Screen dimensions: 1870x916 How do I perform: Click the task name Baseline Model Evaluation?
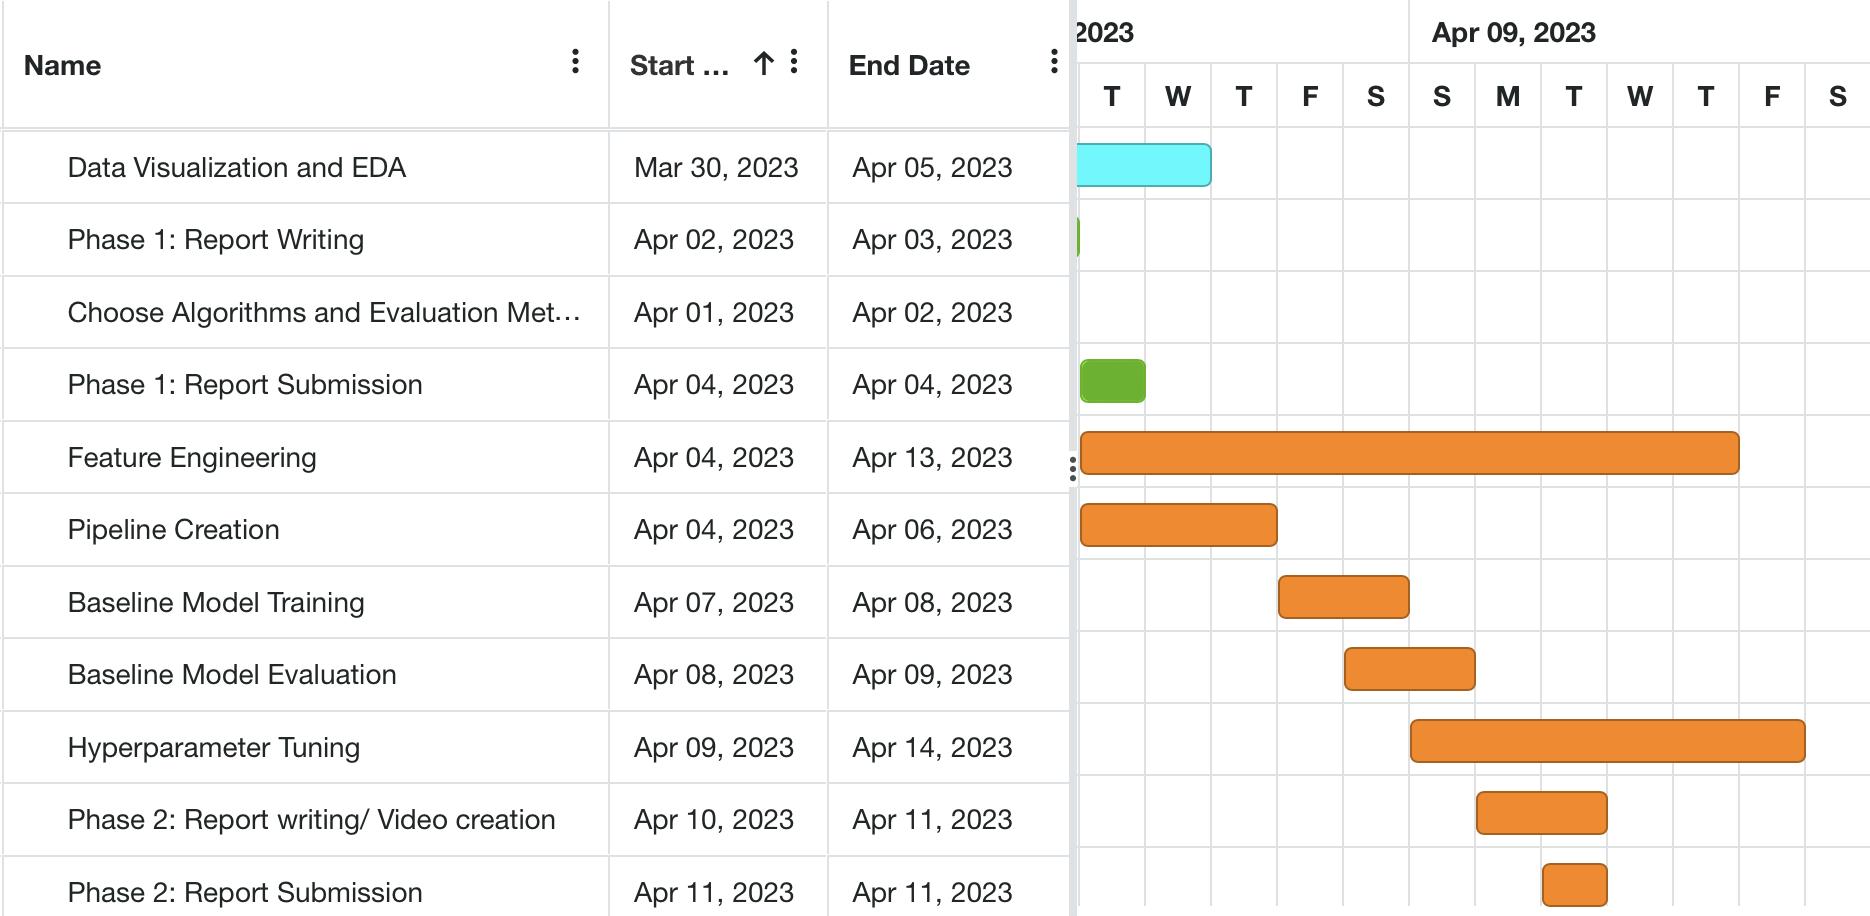231,674
